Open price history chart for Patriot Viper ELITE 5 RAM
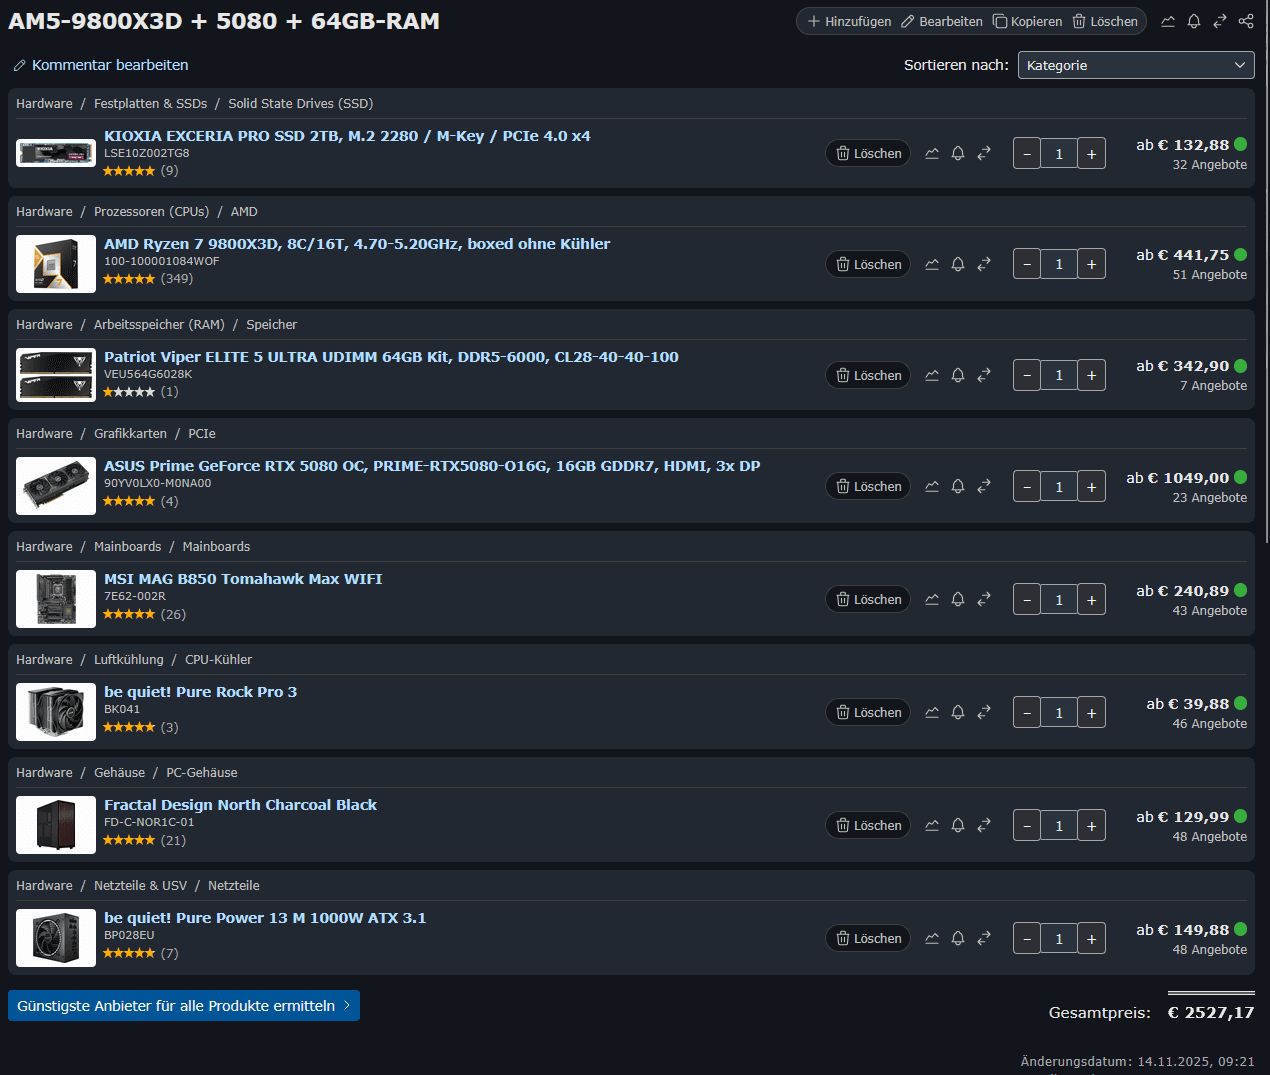Viewport: 1270px width, 1075px height. click(x=932, y=375)
